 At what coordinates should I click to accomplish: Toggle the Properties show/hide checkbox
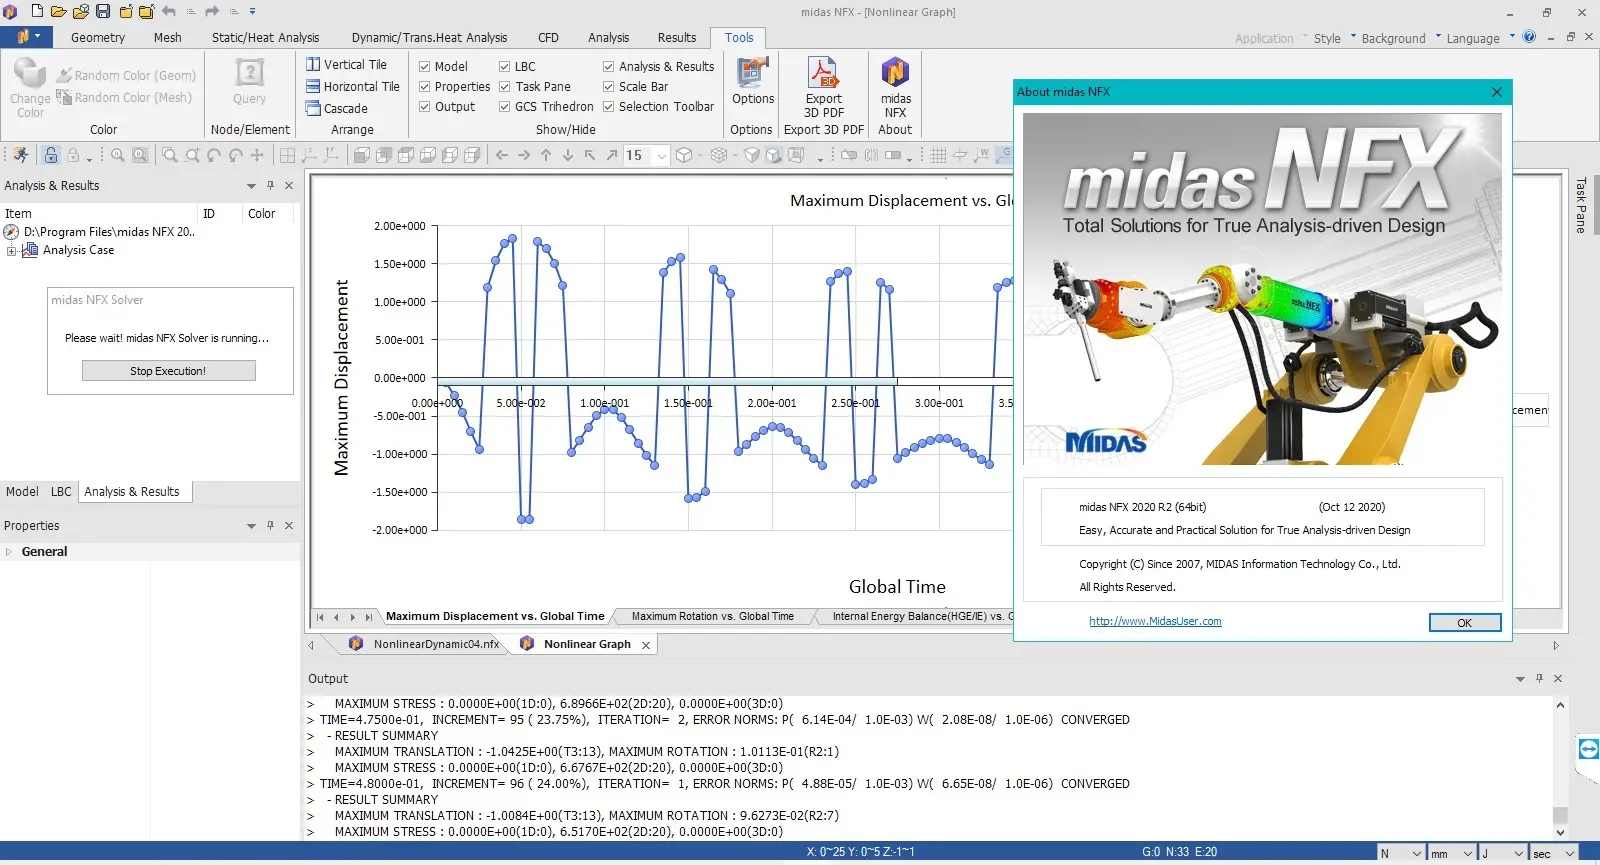(x=425, y=87)
